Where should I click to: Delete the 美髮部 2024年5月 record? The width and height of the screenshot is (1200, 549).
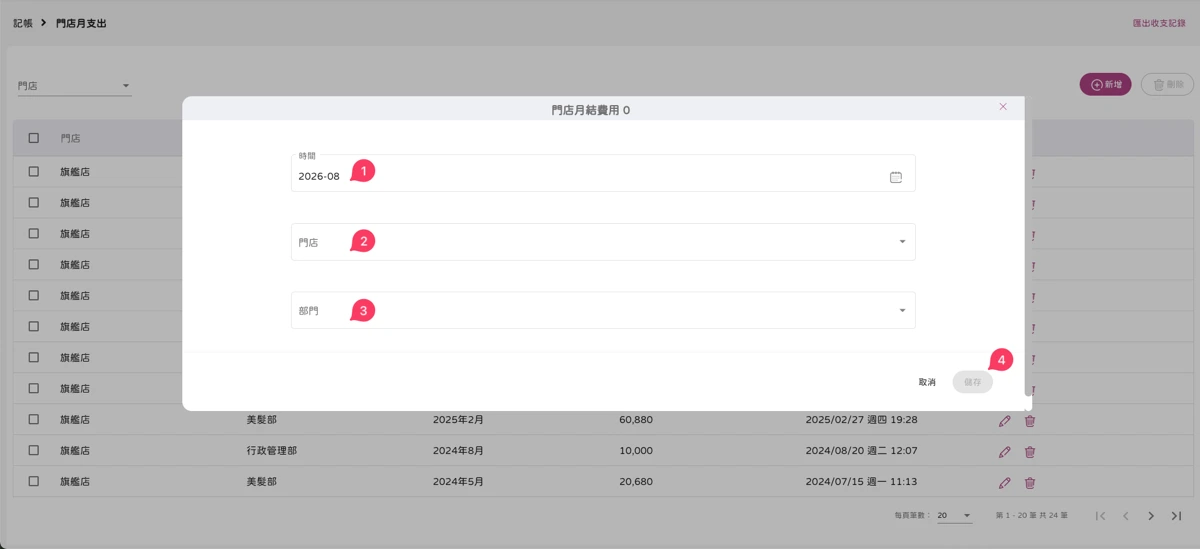point(1030,483)
